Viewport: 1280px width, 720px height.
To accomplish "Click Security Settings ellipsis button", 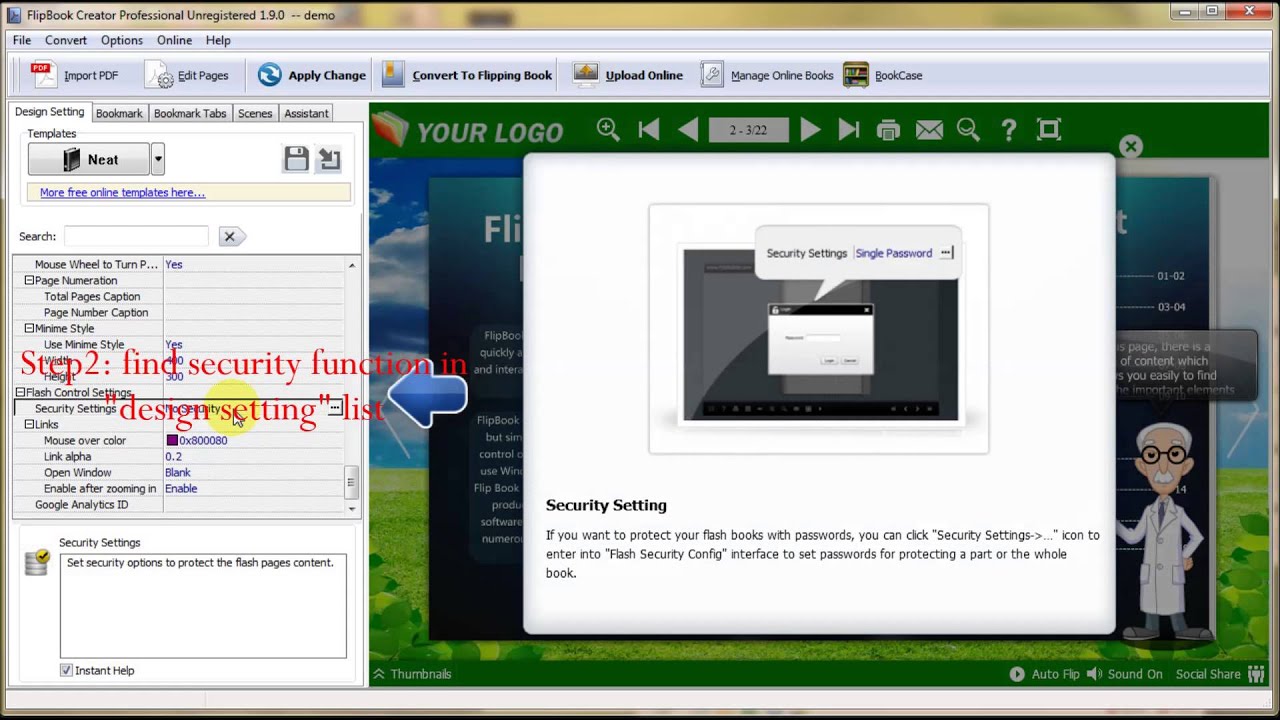I will click(335, 408).
